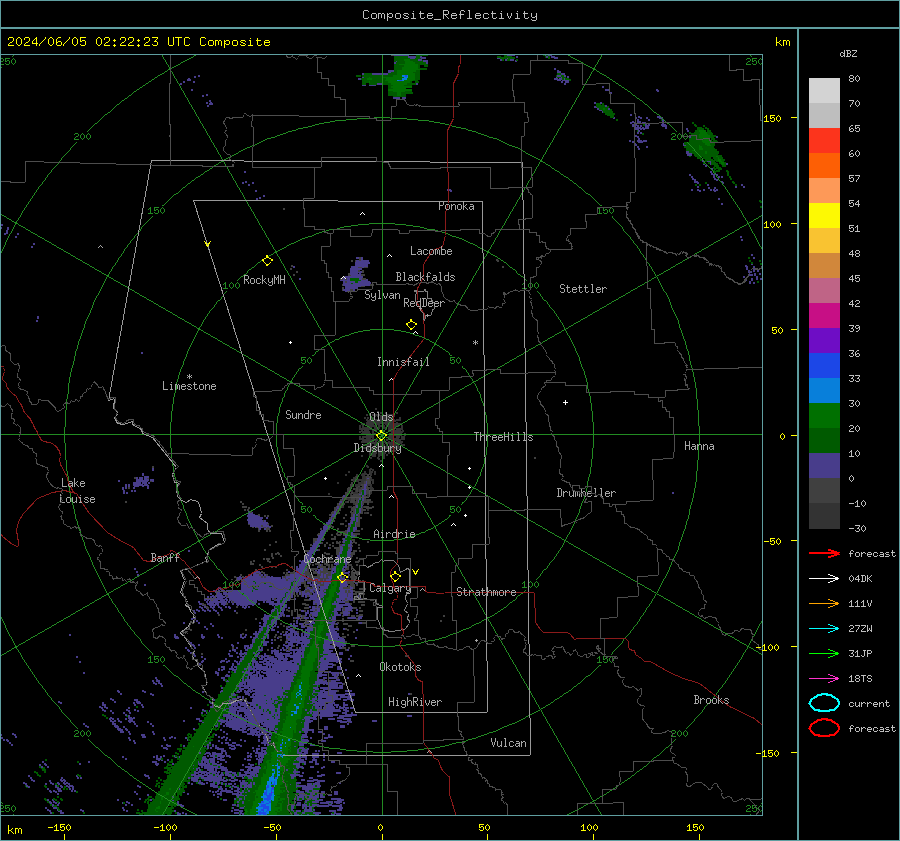Click the Olds label
The width and height of the screenshot is (900, 841).
(x=381, y=417)
